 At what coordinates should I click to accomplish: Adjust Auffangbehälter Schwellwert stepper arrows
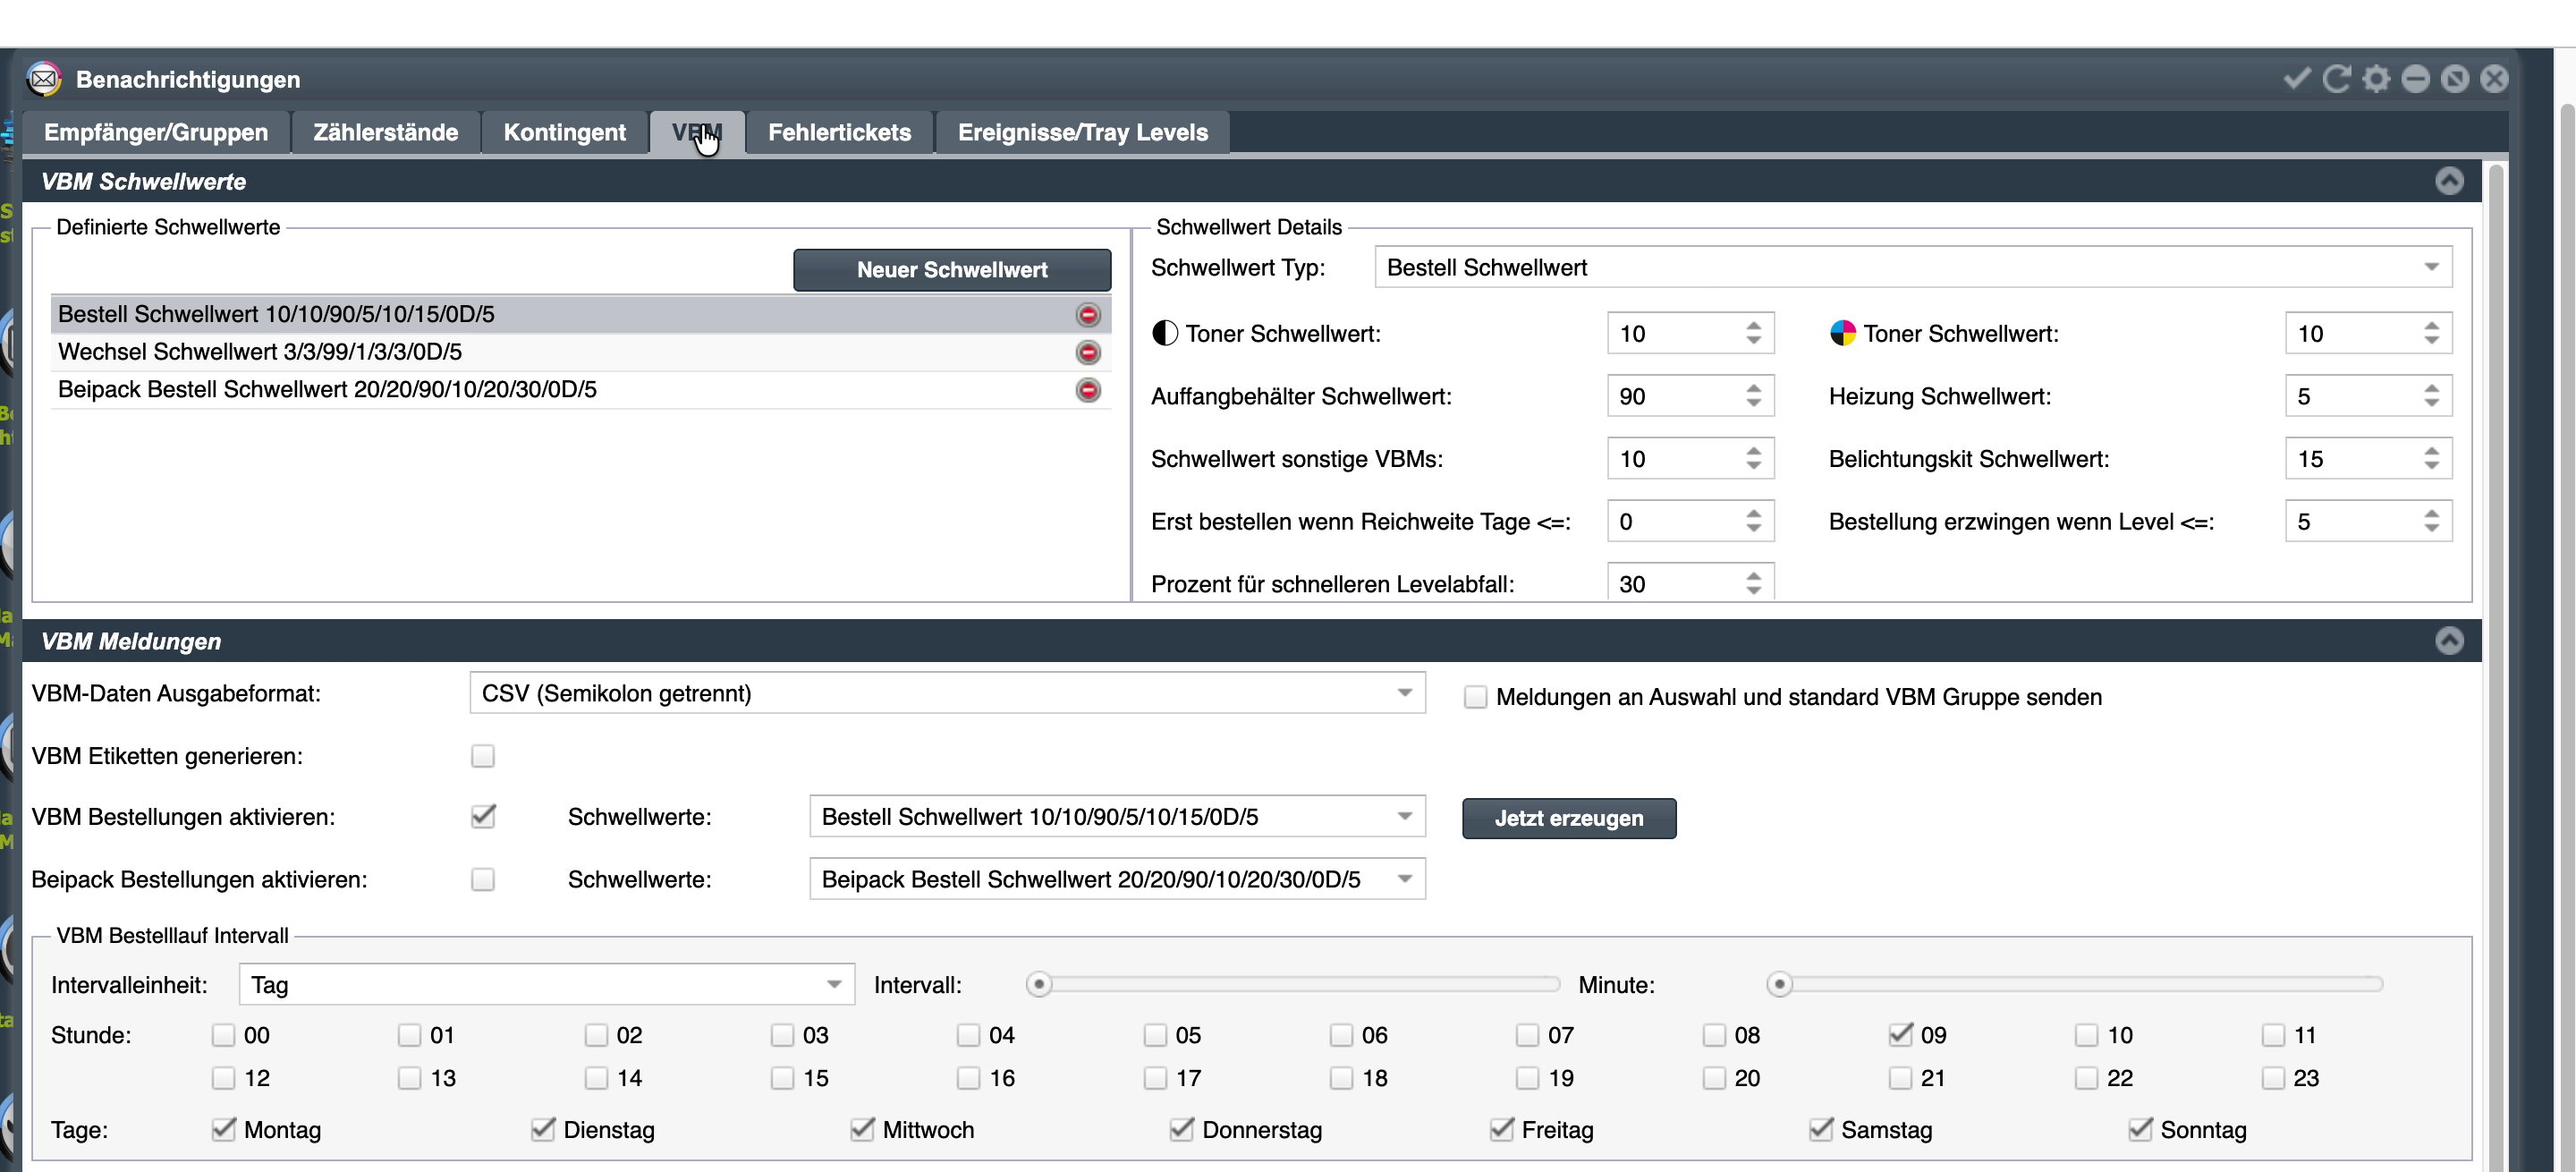[x=1753, y=396]
